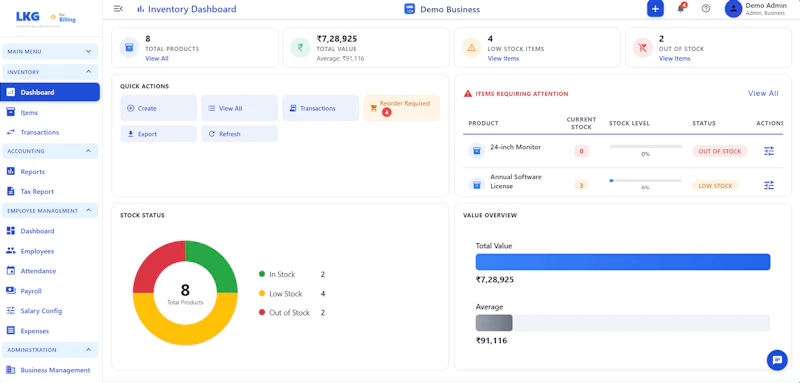Click the red Out of Stock legend dot
Image resolution: width=800 pixels, height=383 pixels.
262,313
